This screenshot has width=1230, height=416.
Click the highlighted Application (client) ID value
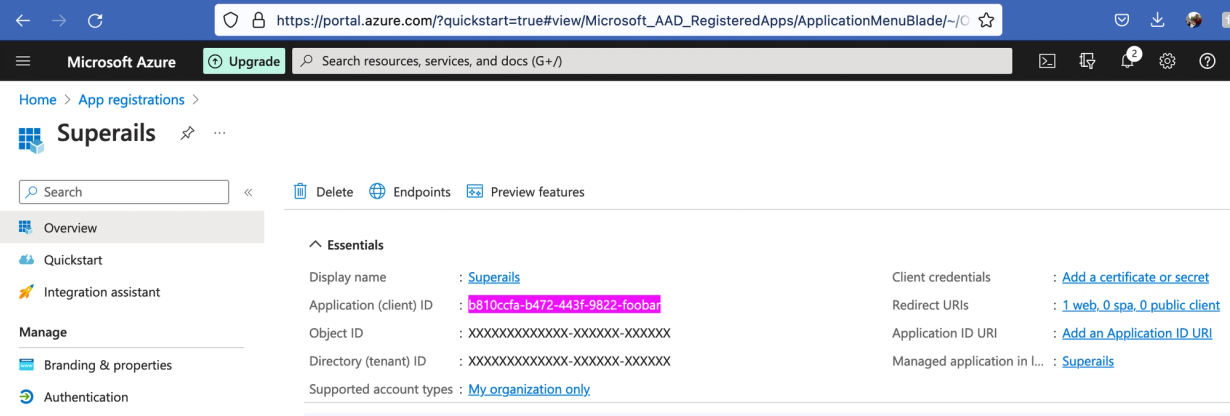pos(565,305)
